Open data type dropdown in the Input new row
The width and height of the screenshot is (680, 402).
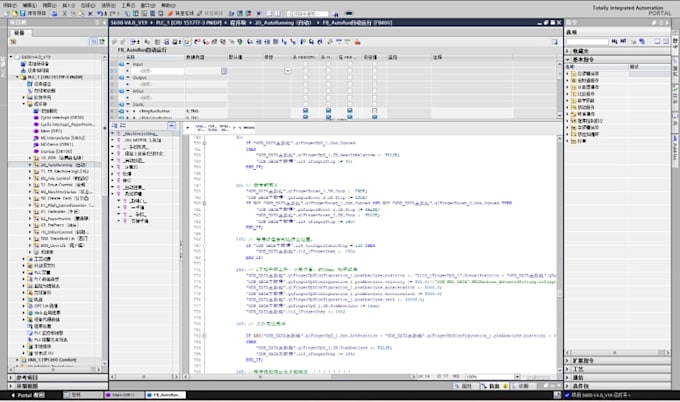[224, 71]
